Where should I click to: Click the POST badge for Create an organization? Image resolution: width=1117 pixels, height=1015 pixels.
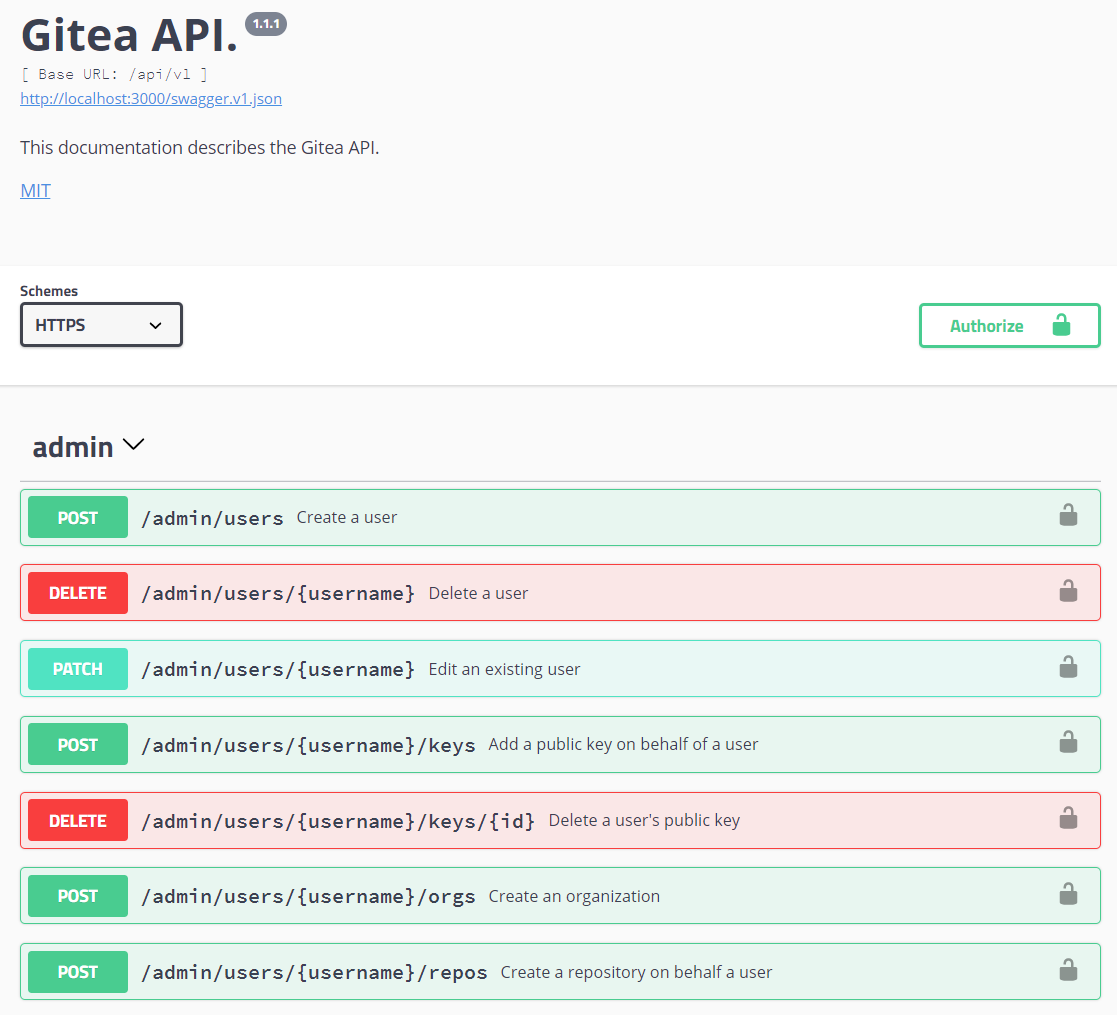[78, 896]
